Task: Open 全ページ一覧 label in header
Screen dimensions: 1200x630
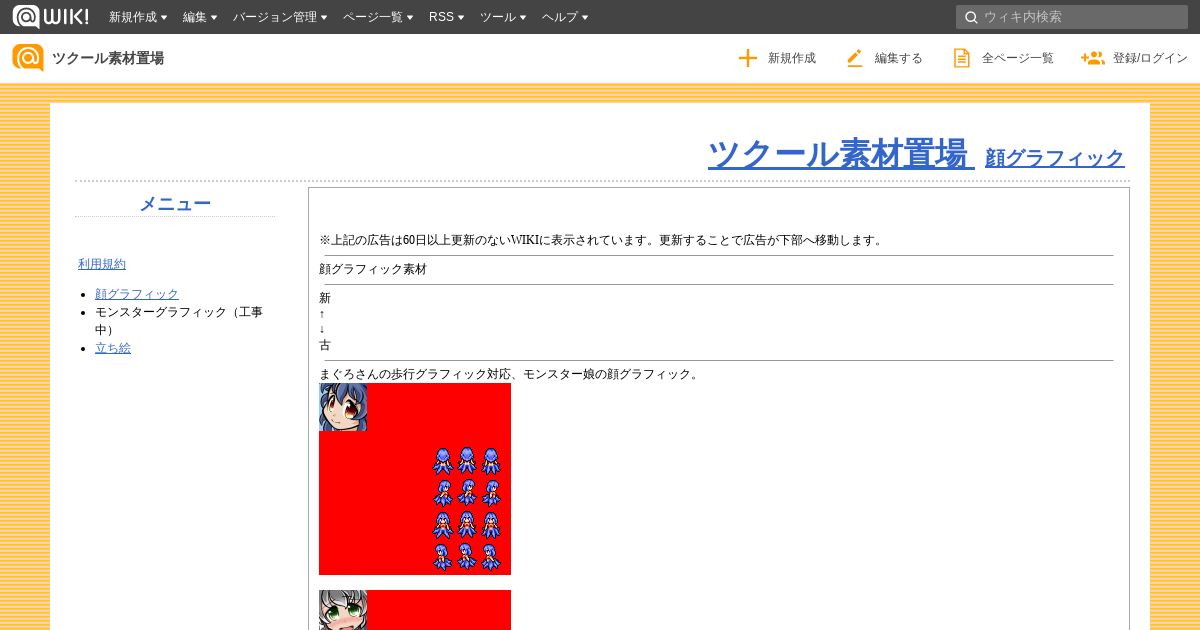Action: coord(1018,58)
